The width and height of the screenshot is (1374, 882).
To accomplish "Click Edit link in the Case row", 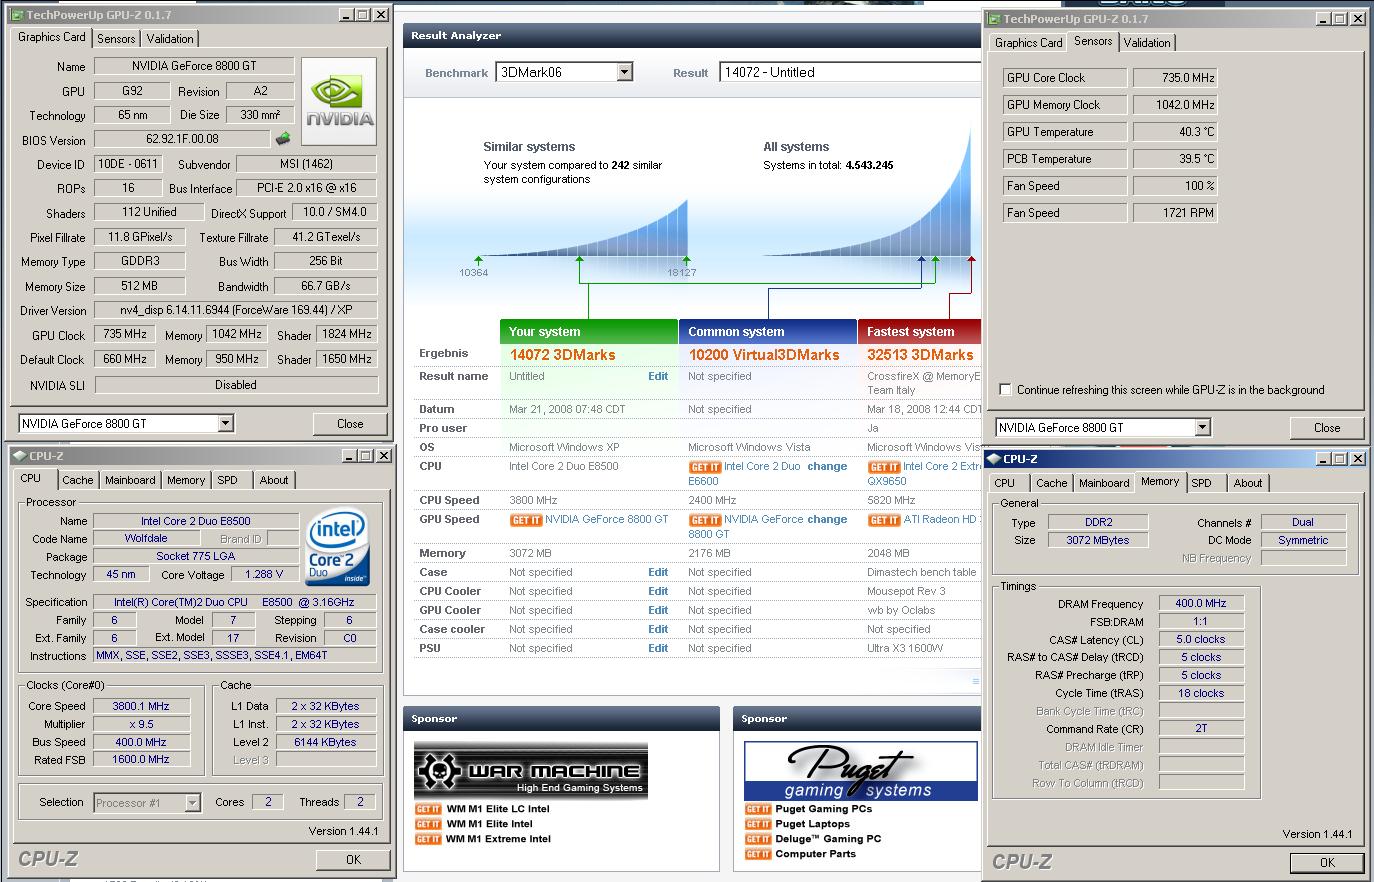I will [658, 572].
